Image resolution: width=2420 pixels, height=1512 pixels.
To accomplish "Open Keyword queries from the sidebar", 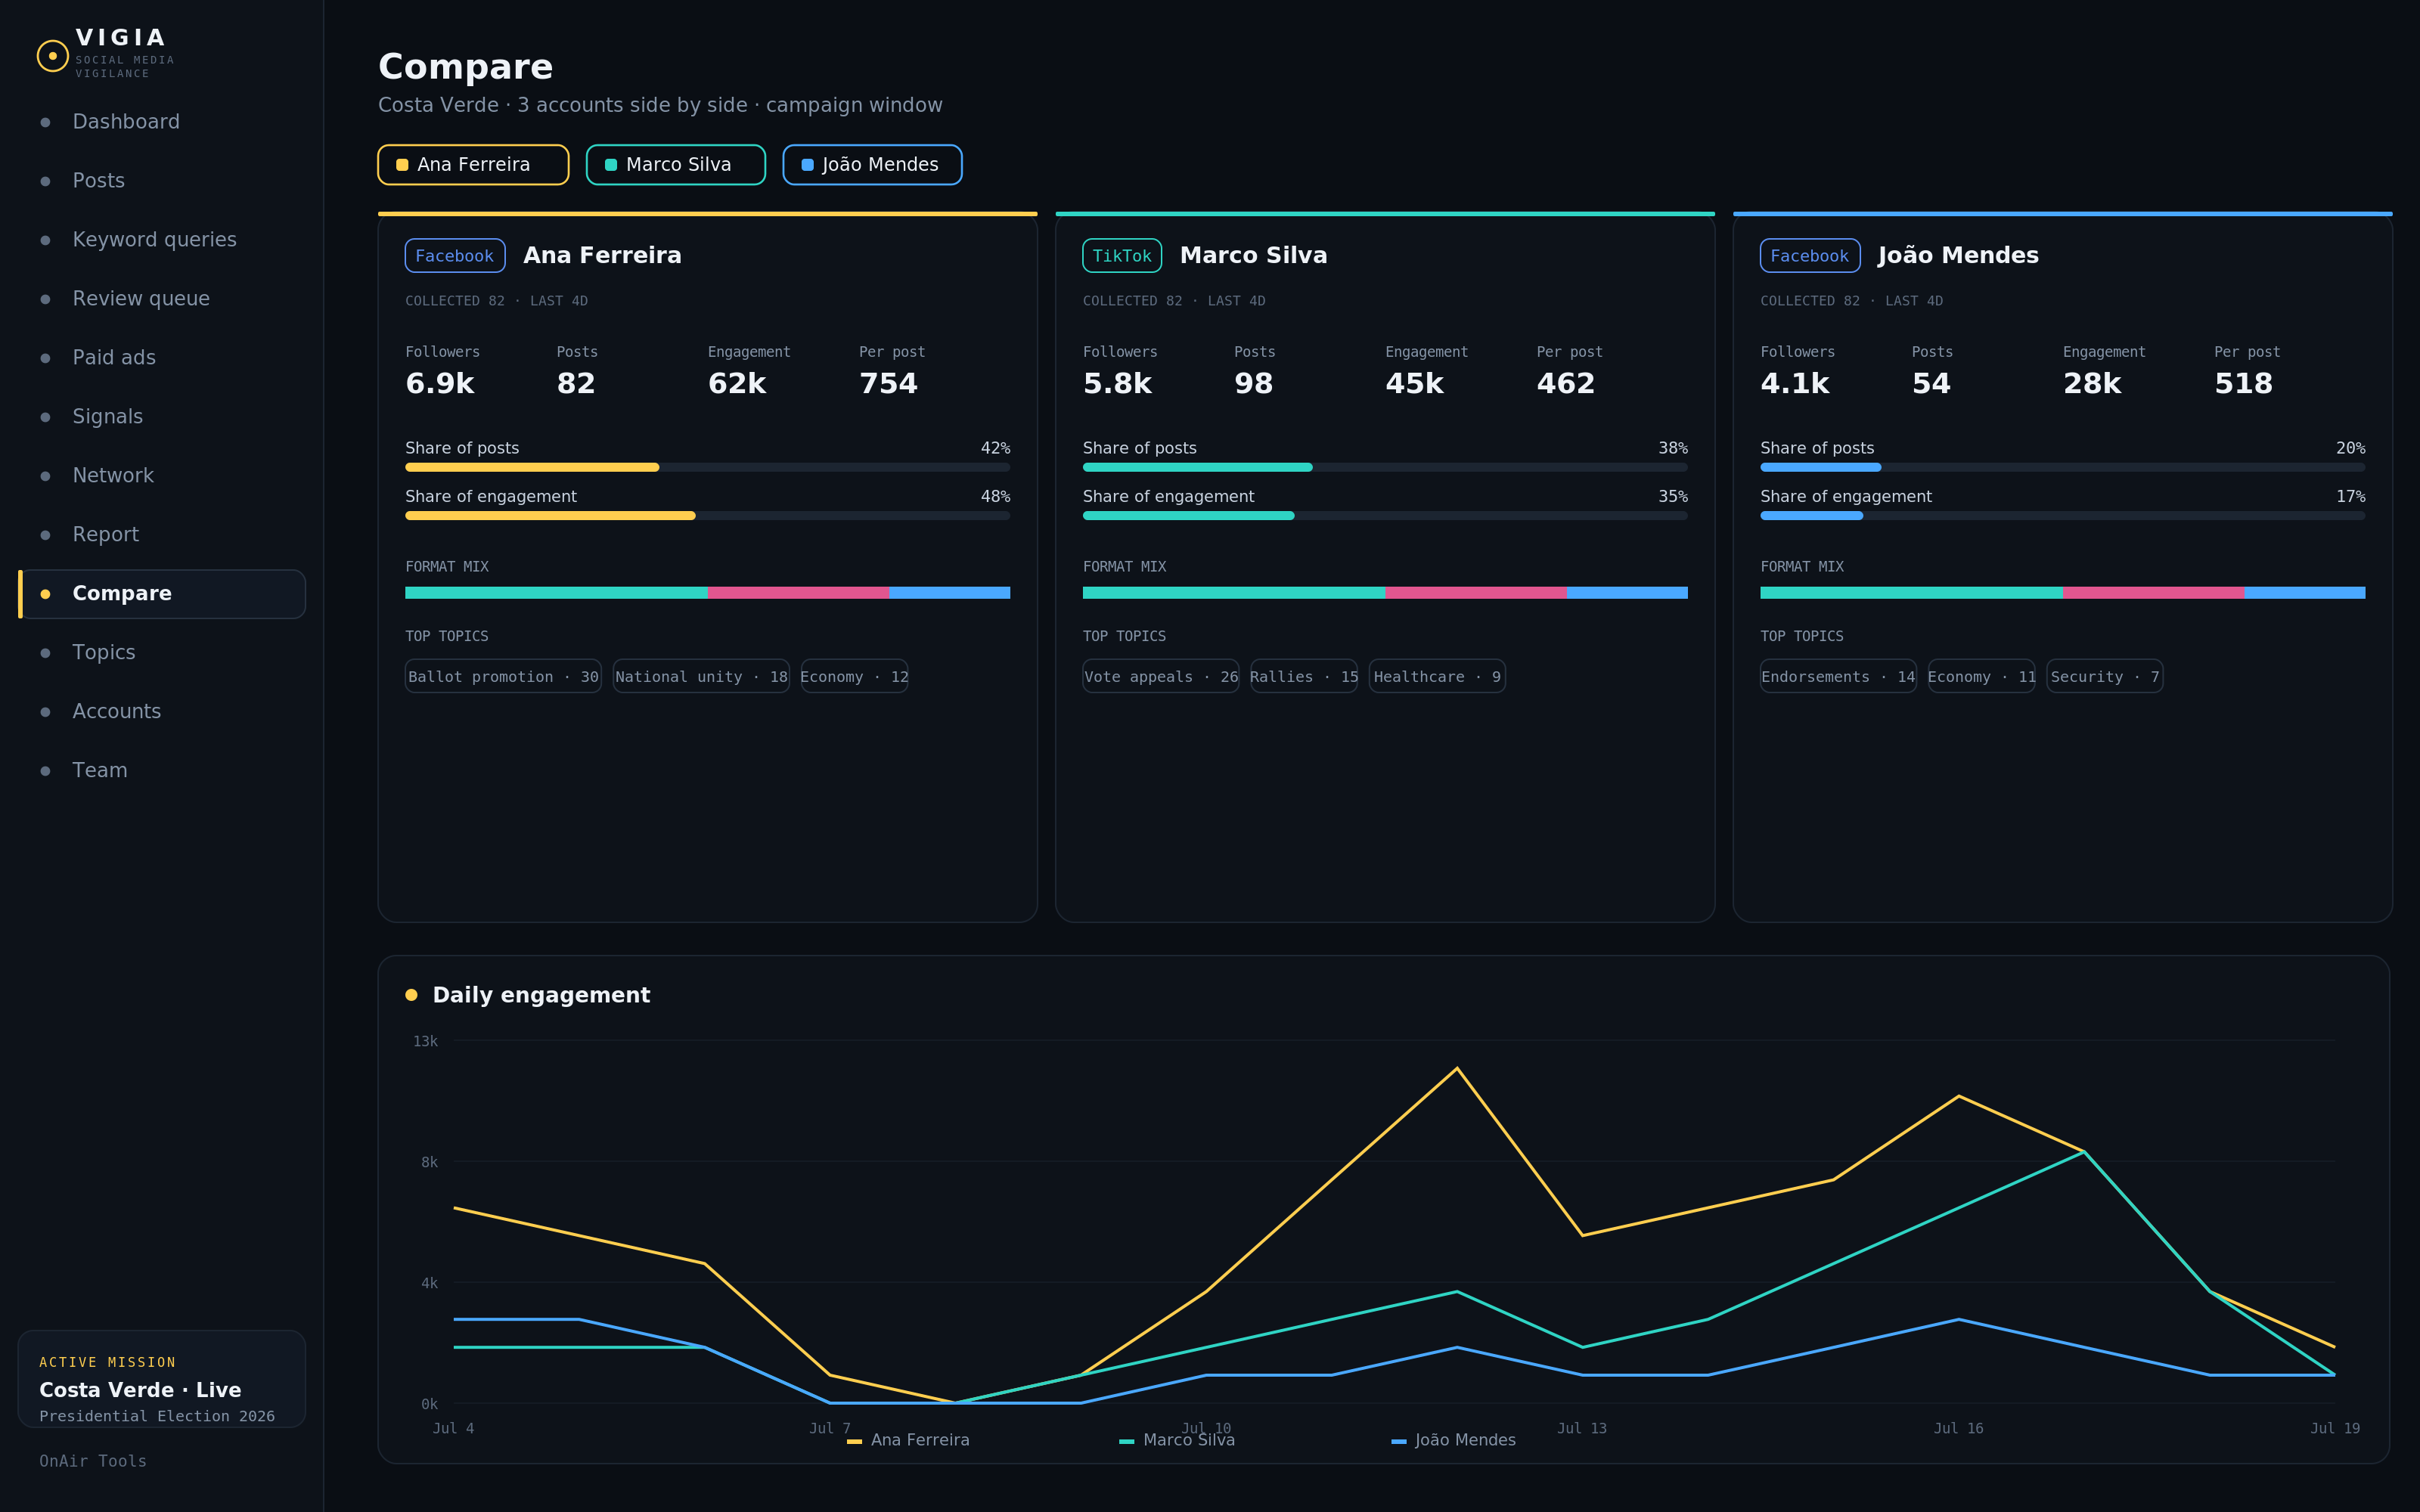I will [162, 240].
